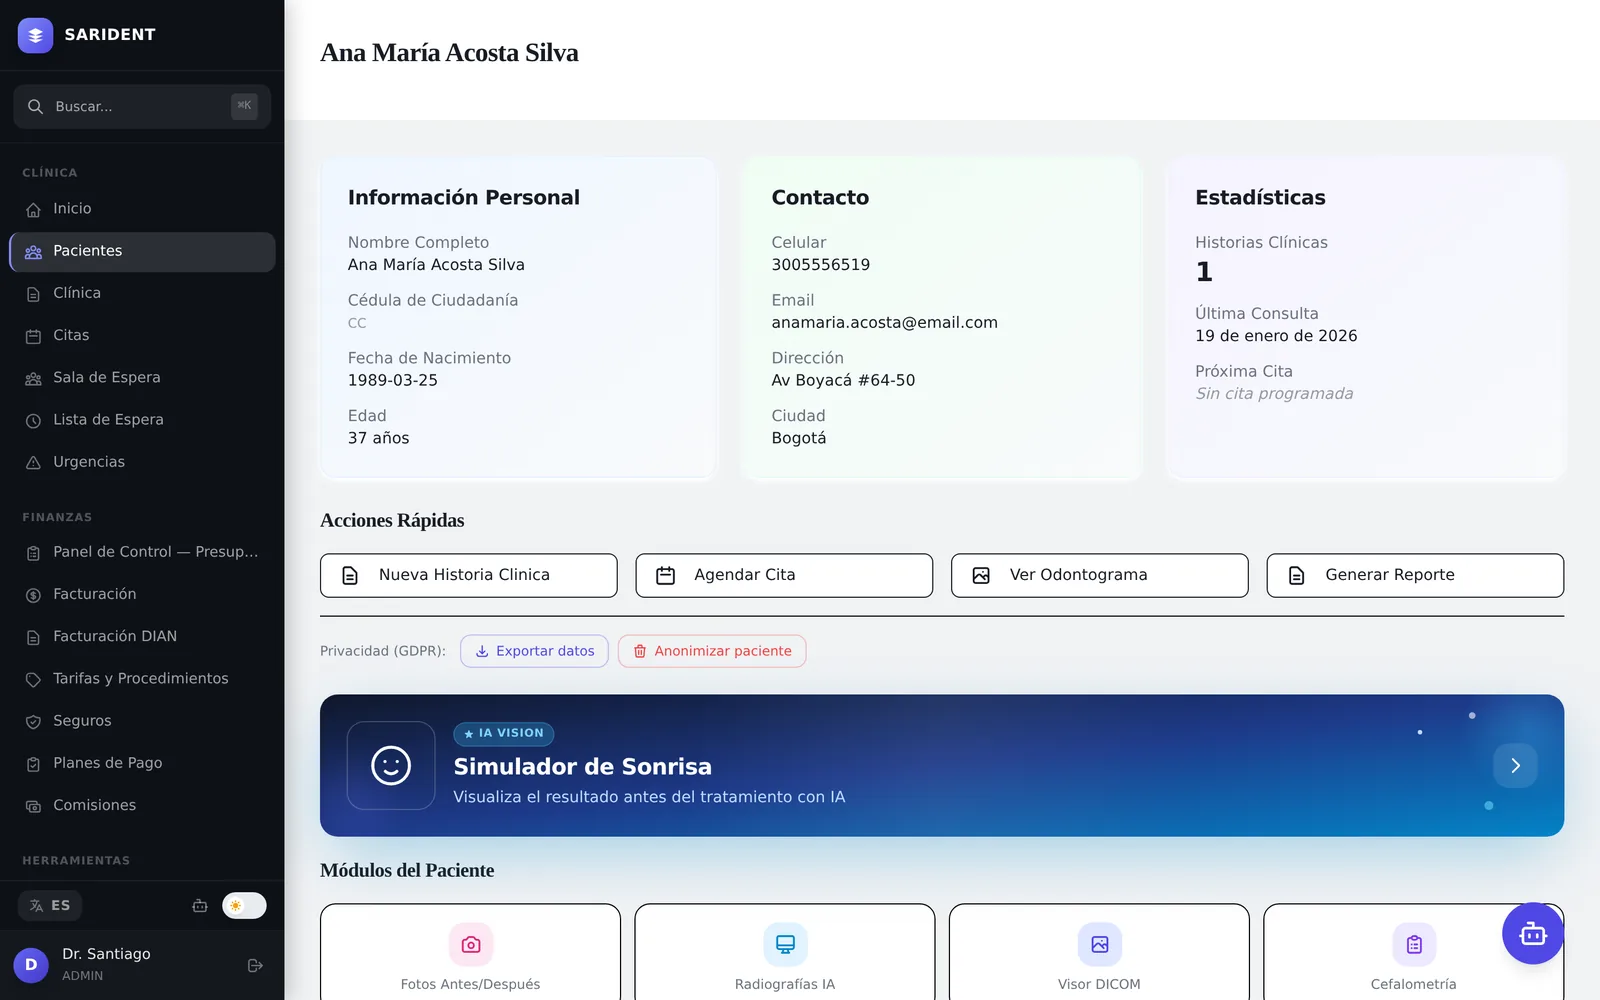Open the Radiografías IA monitor icon
The height and width of the screenshot is (1000, 1600).
pyautogui.click(x=785, y=944)
